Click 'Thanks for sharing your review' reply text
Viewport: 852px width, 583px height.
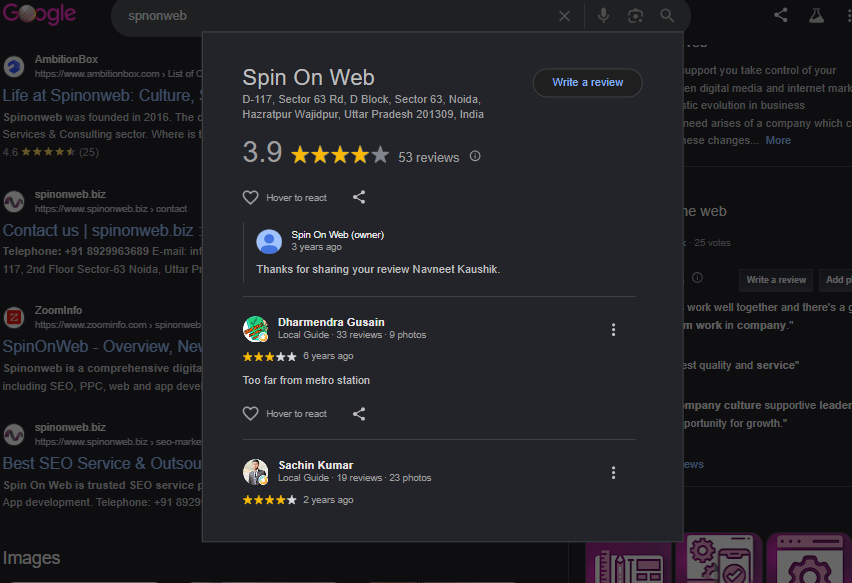tap(378, 269)
